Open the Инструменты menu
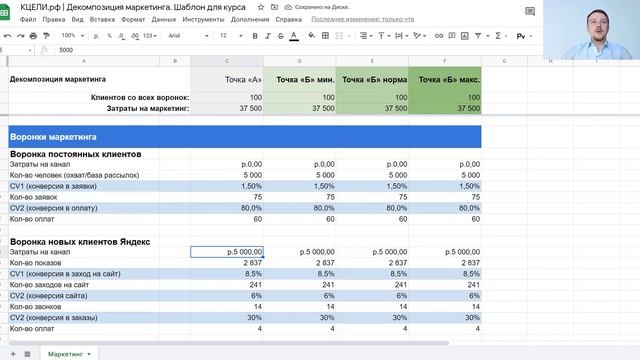 coord(203,19)
